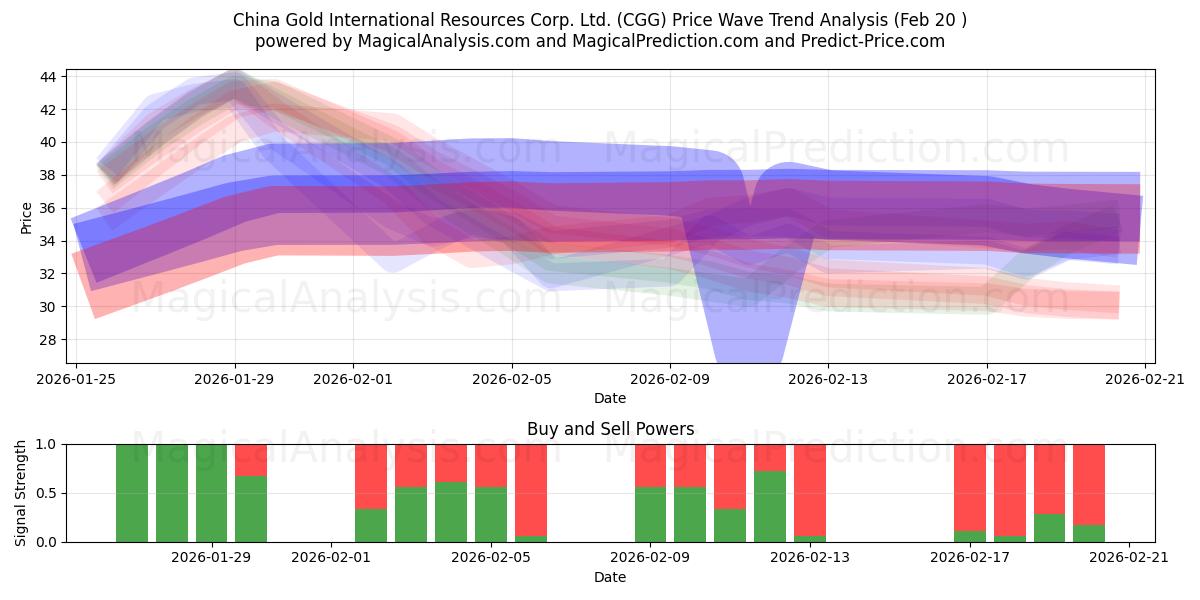
Task: Click the '38' price axis tick
Action: pyautogui.click(x=49, y=175)
